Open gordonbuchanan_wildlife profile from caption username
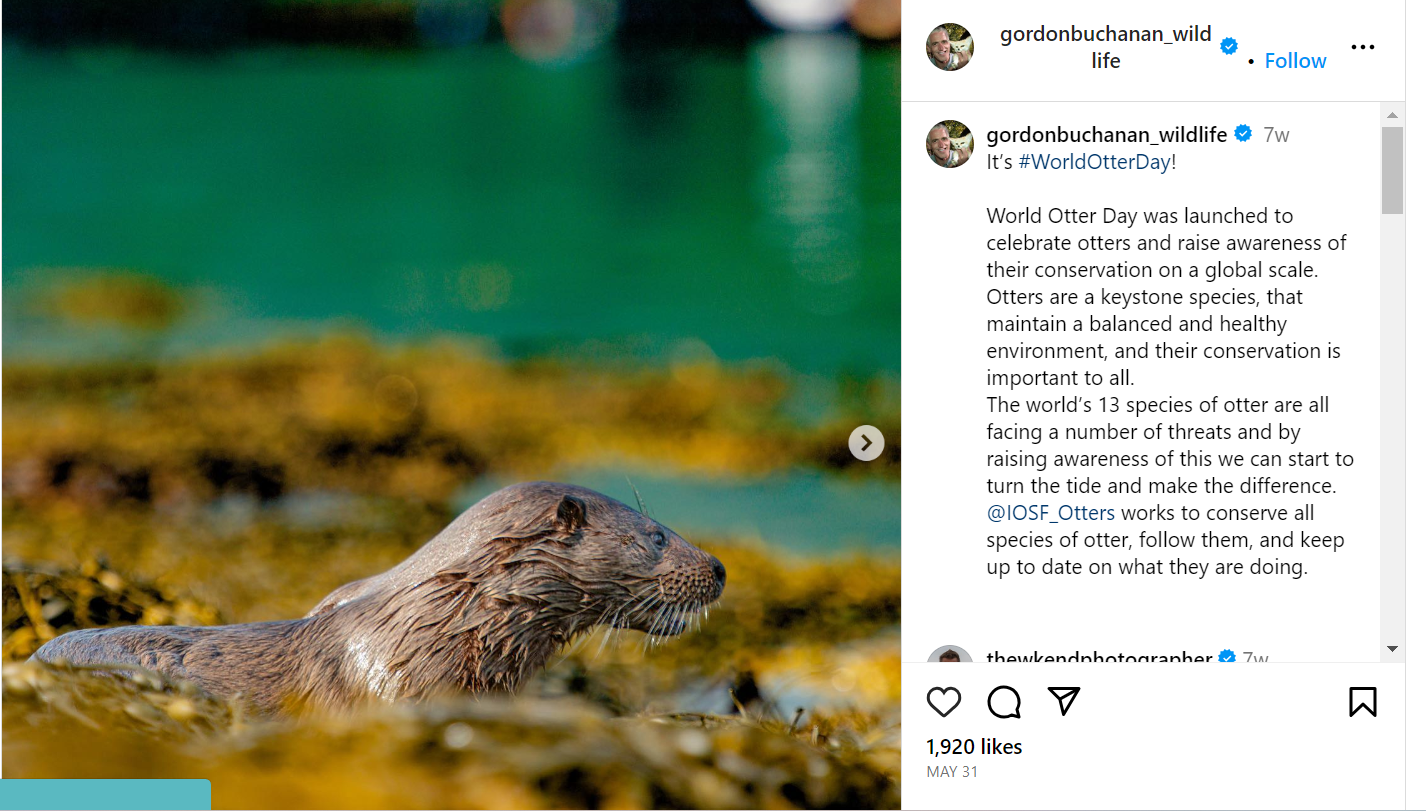The image size is (1426, 811). [x=1107, y=134]
